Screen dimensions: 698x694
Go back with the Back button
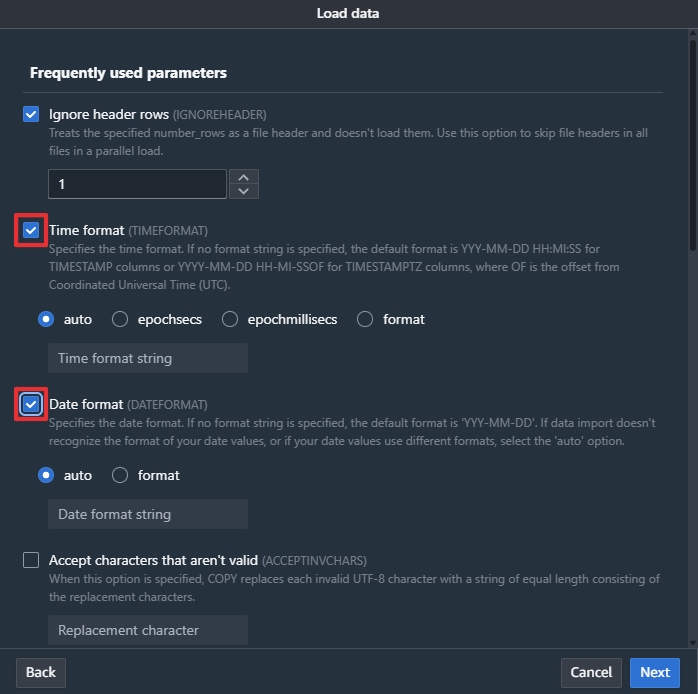pos(41,672)
